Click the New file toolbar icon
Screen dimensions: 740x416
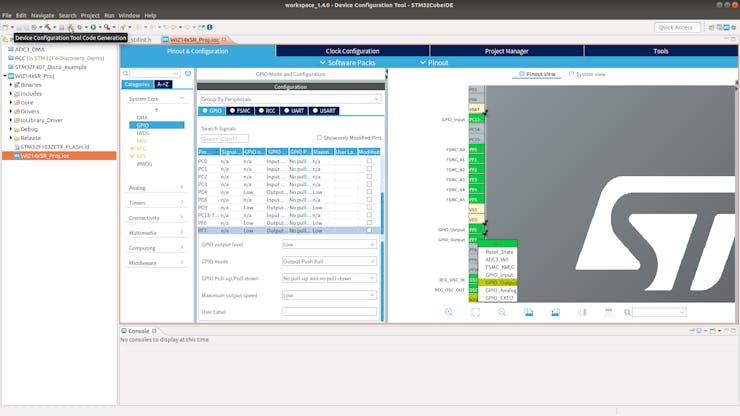click(5, 27)
